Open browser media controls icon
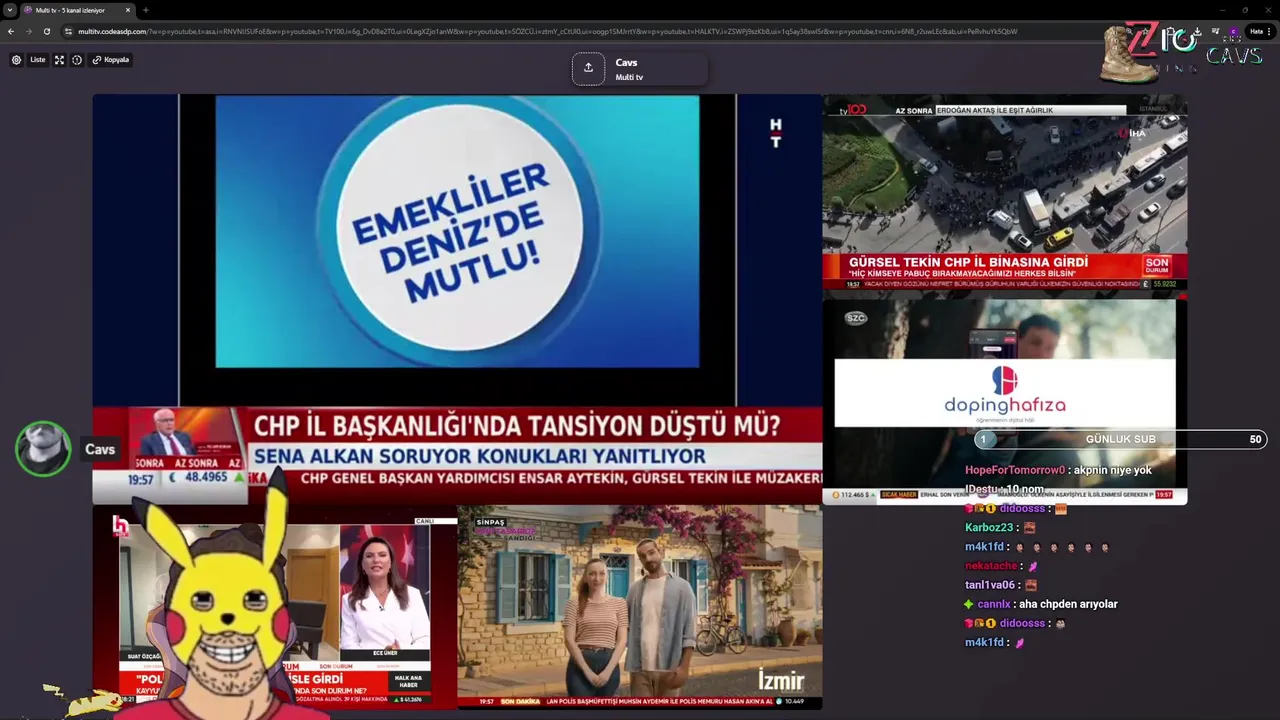This screenshot has width=1280, height=720. [1216, 31]
